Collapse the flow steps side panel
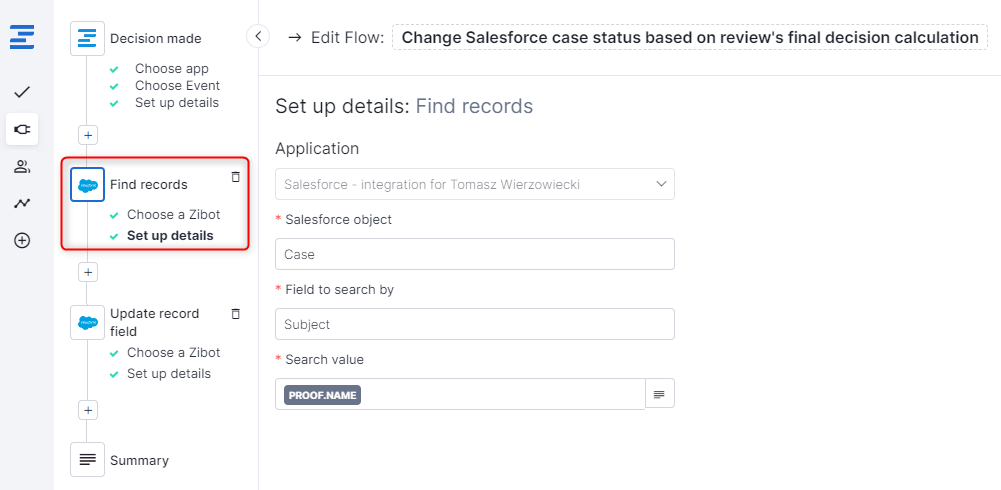This screenshot has height=490, width=1001. pos(258,36)
